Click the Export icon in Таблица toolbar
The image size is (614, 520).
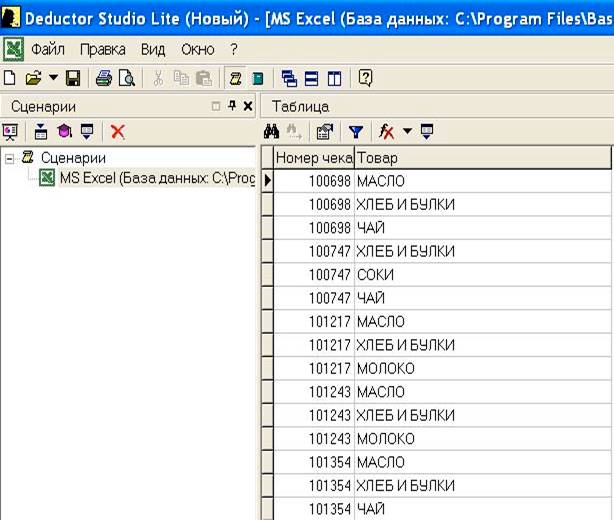(426, 132)
